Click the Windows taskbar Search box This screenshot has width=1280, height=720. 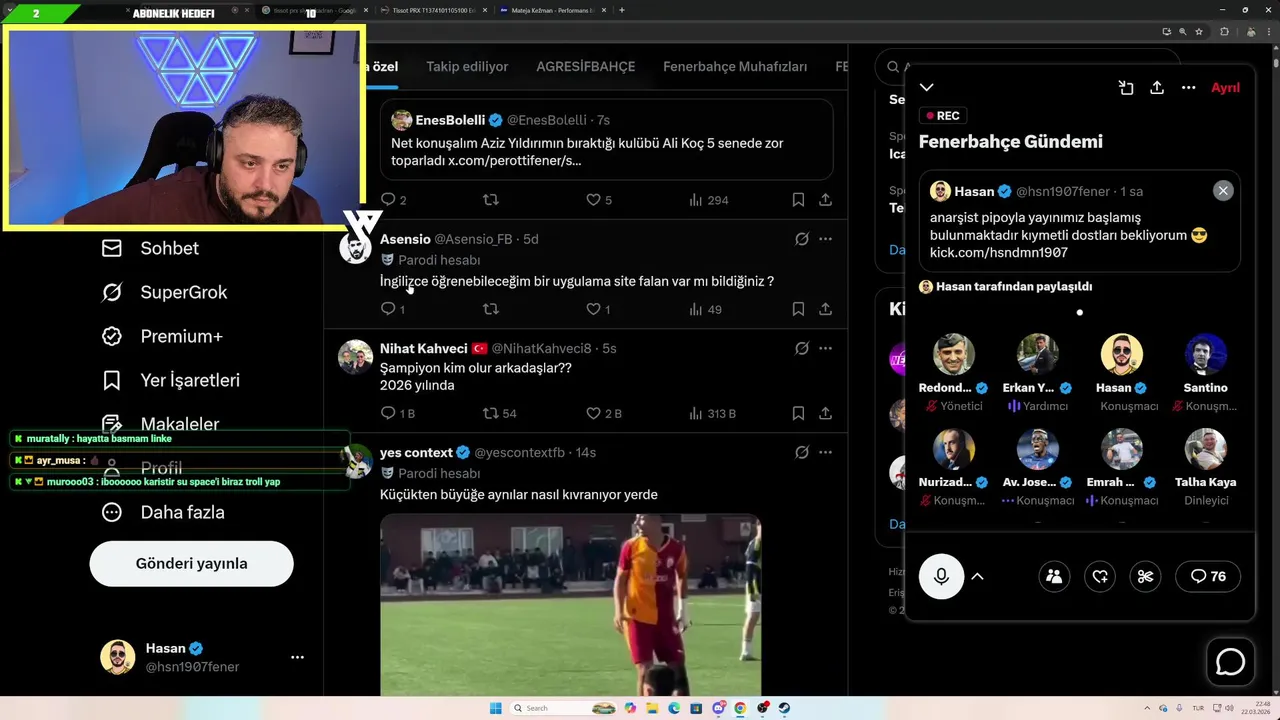click(x=565, y=708)
